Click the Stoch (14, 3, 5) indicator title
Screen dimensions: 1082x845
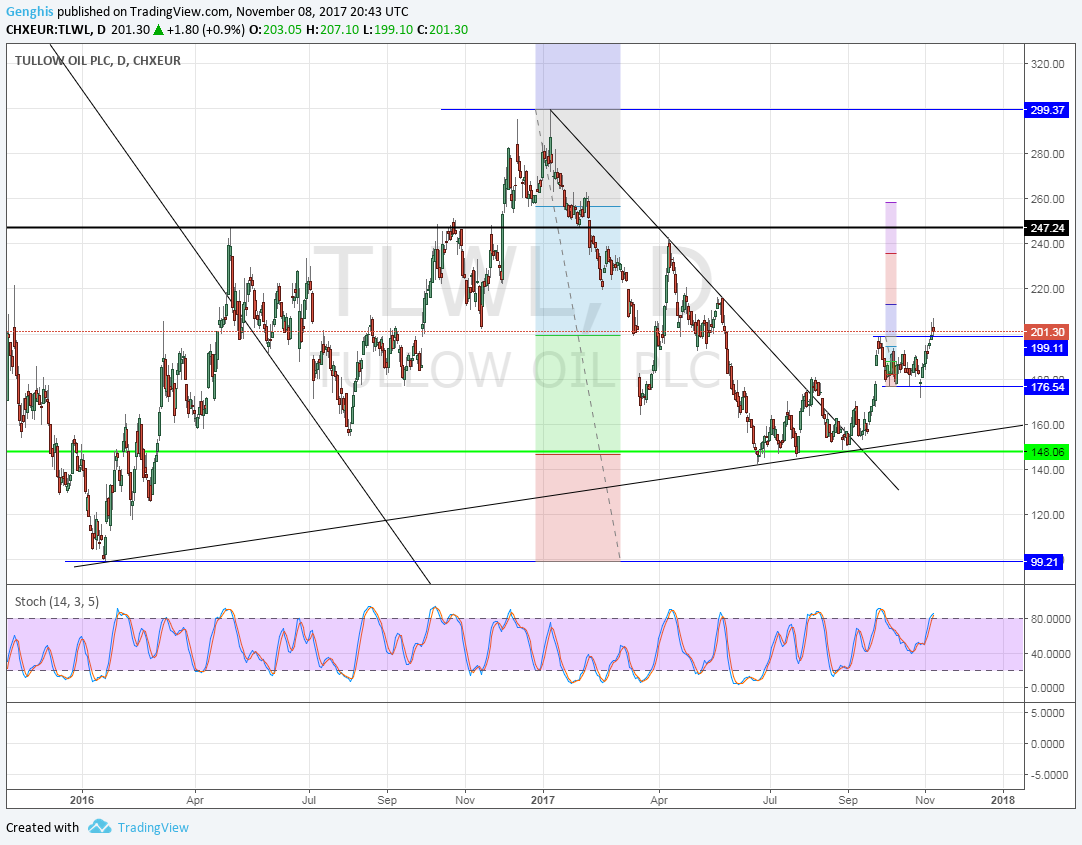click(57, 602)
